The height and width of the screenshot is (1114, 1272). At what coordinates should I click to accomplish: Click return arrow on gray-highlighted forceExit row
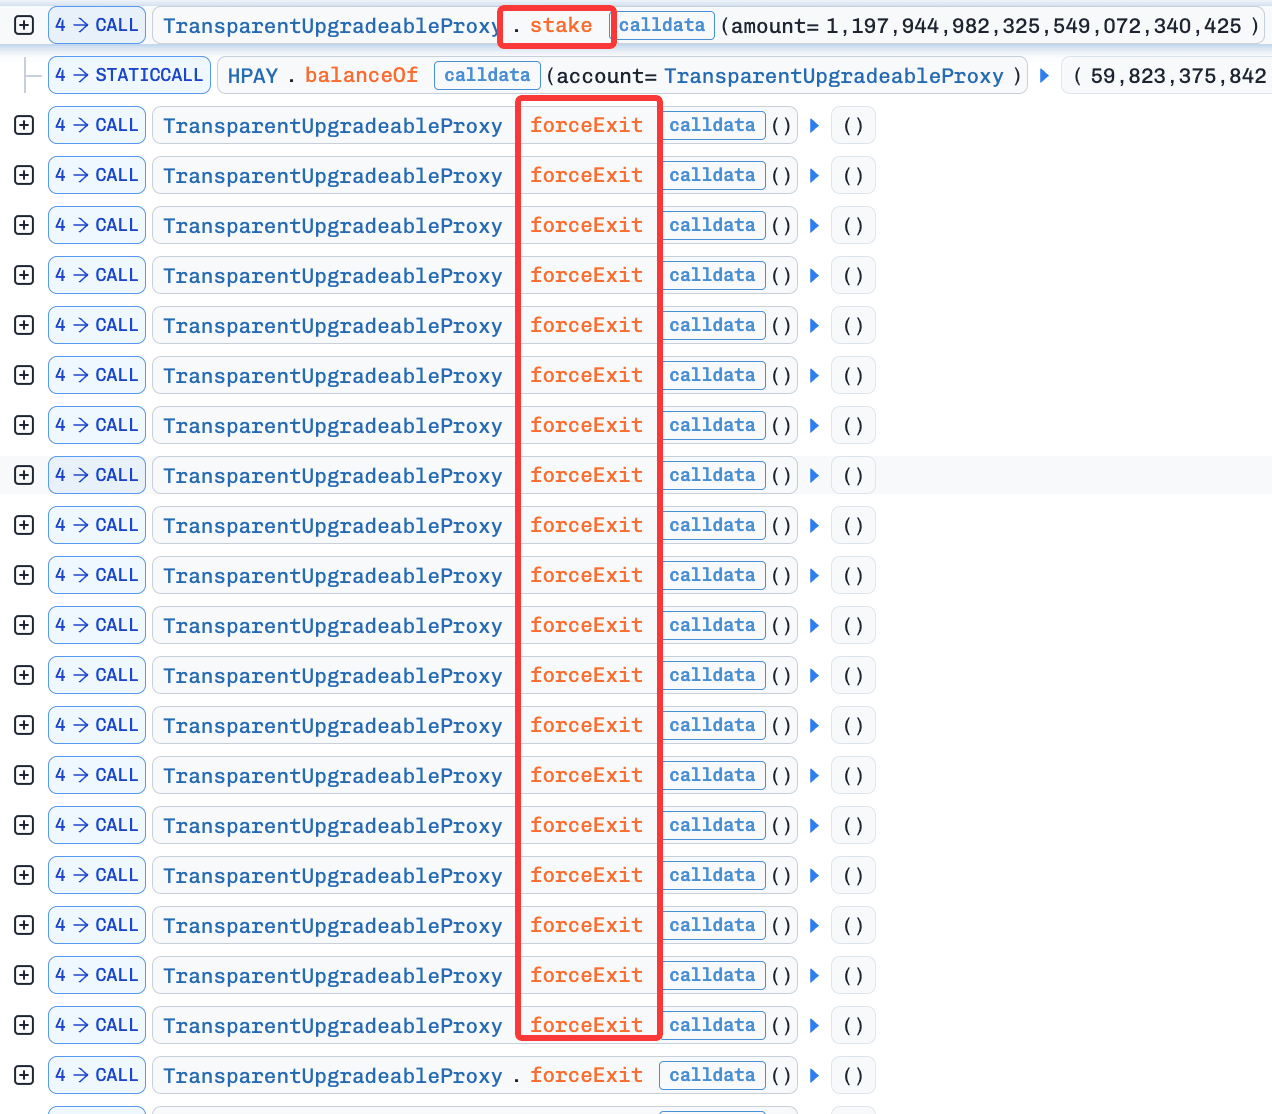814,475
